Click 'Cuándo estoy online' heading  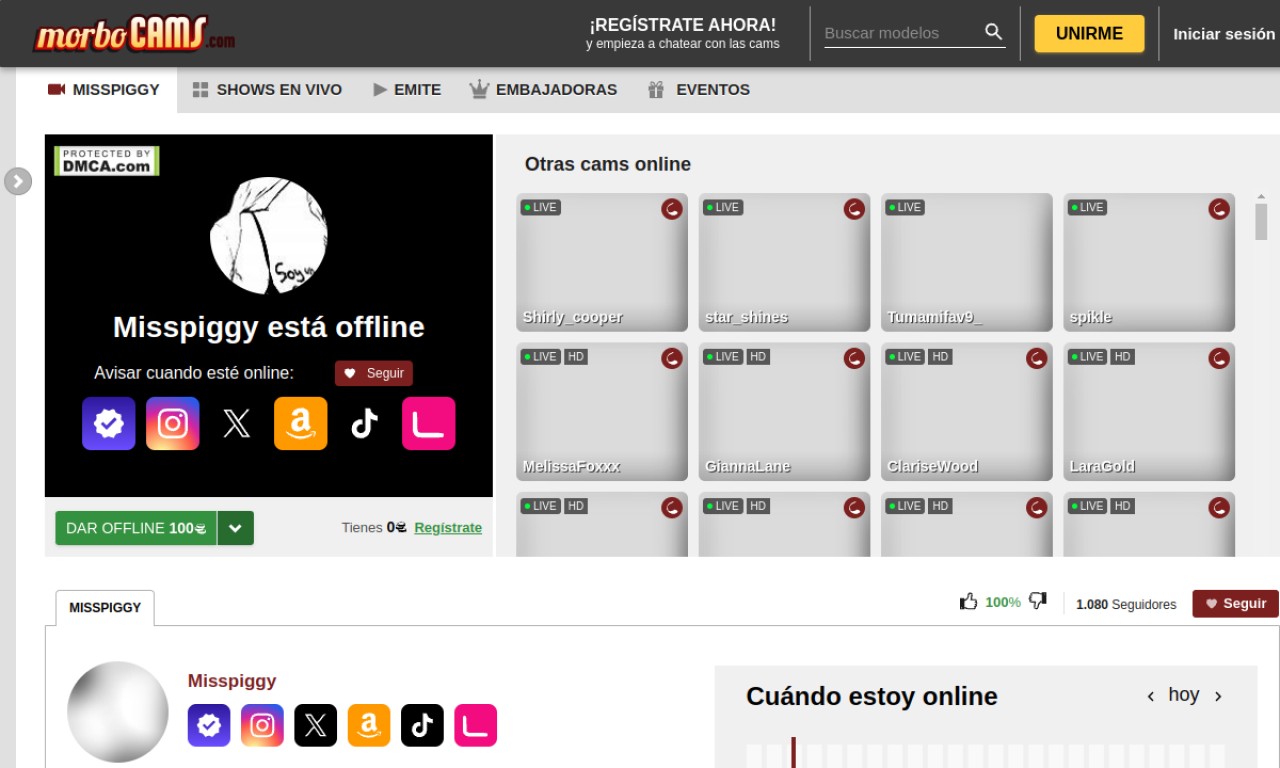(872, 696)
